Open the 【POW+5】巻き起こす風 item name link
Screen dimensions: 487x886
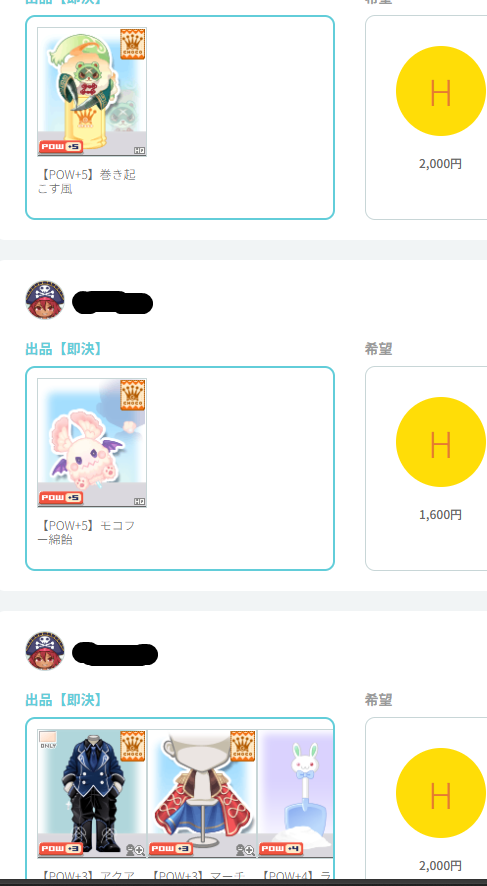click(86, 182)
